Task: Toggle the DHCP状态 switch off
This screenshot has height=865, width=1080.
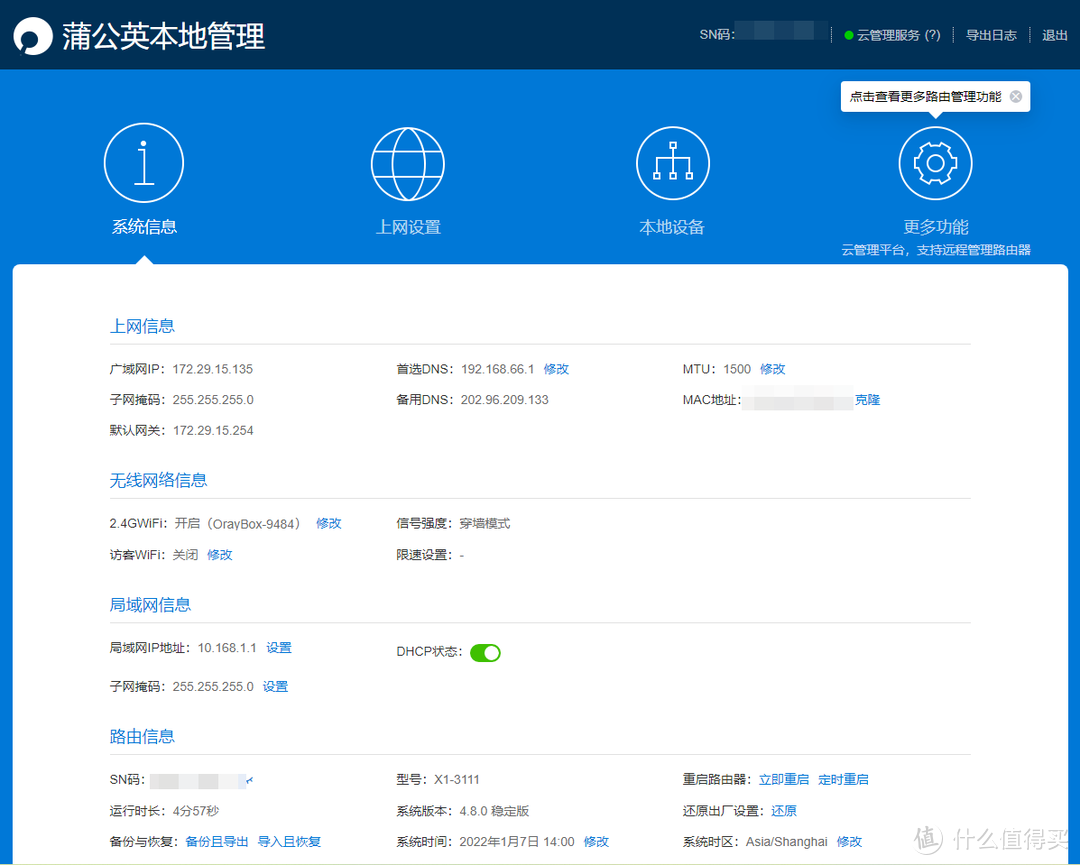Action: (x=485, y=652)
